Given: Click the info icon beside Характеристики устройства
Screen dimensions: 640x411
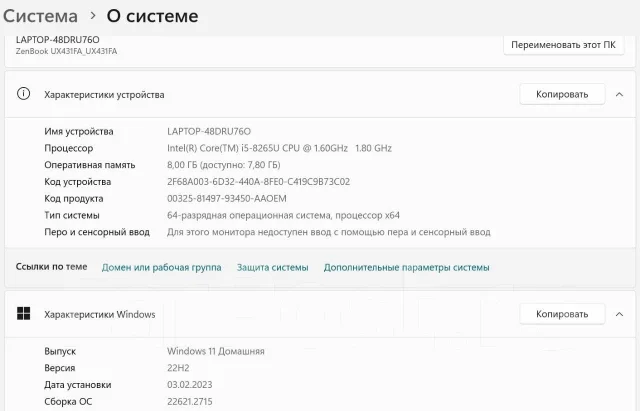Looking at the screenshot, I should (x=23, y=94).
